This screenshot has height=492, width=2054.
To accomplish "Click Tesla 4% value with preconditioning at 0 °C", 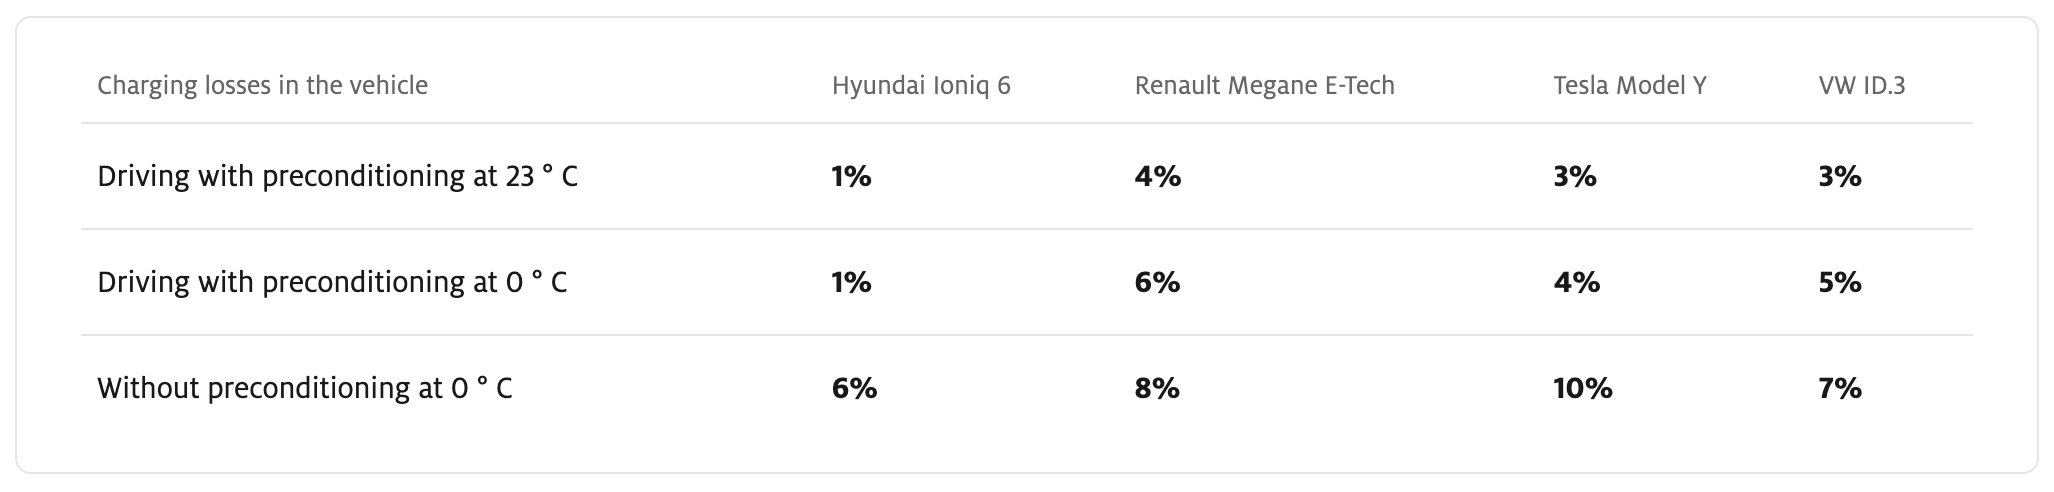I will 1577,283.
